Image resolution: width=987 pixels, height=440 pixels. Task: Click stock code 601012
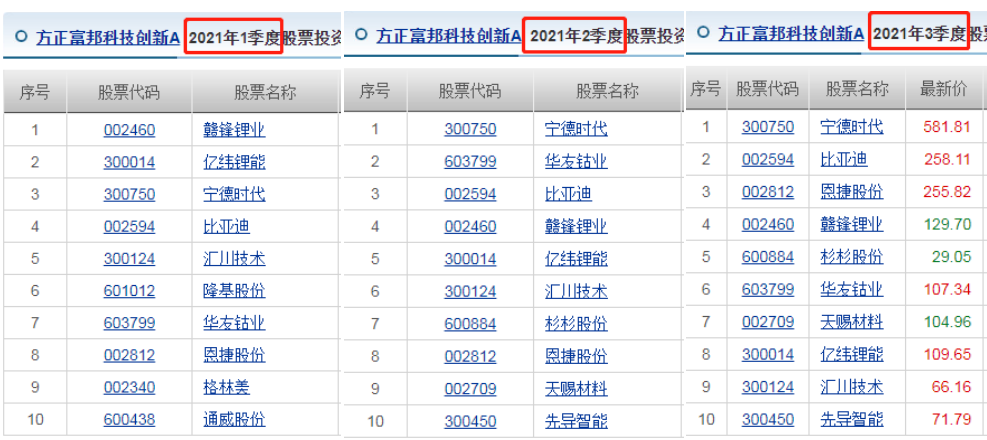(x=129, y=290)
